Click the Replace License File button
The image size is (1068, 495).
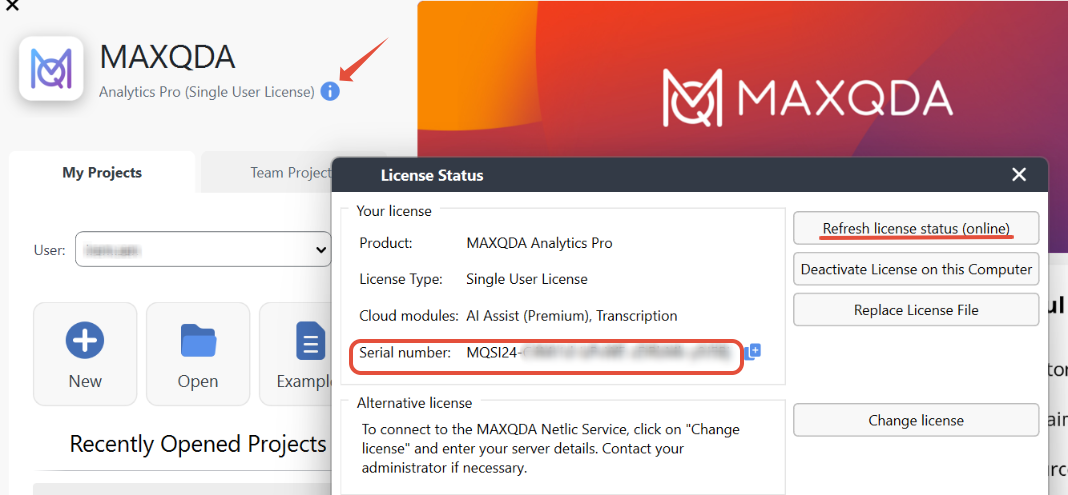click(916, 310)
